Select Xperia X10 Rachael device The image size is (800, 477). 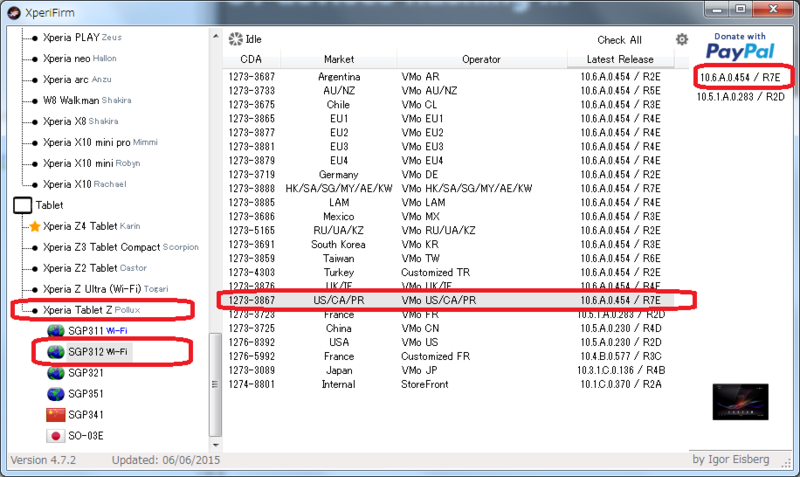(85, 184)
